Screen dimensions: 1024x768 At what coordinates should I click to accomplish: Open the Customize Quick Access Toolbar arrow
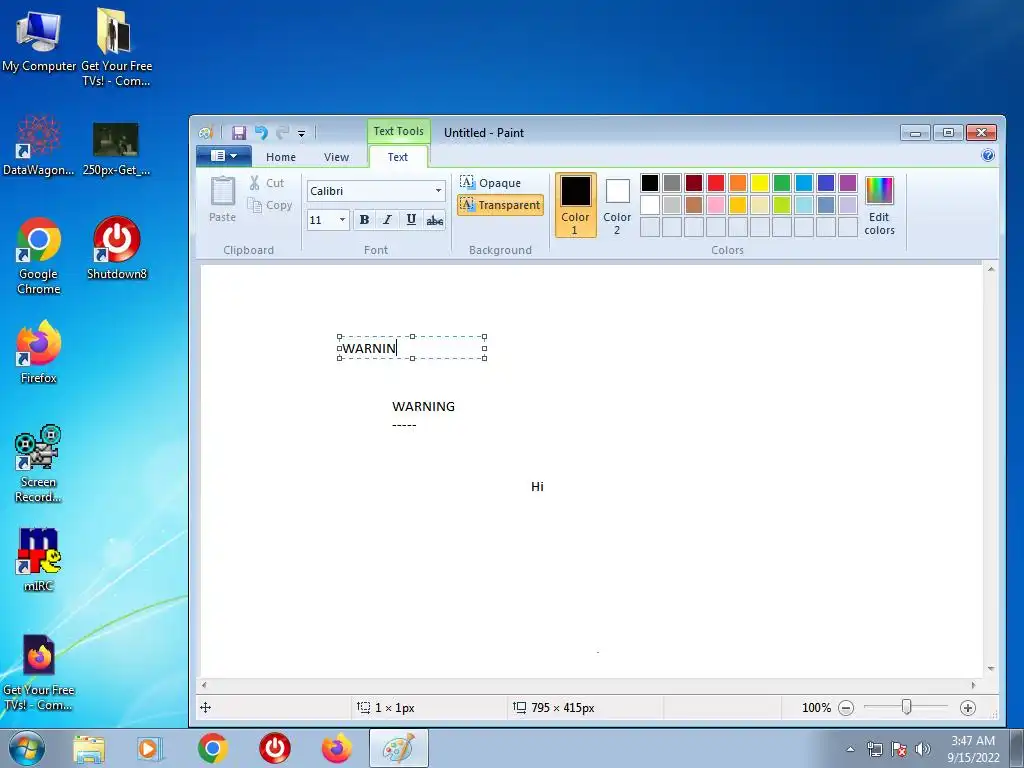pyautogui.click(x=302, y=133)
